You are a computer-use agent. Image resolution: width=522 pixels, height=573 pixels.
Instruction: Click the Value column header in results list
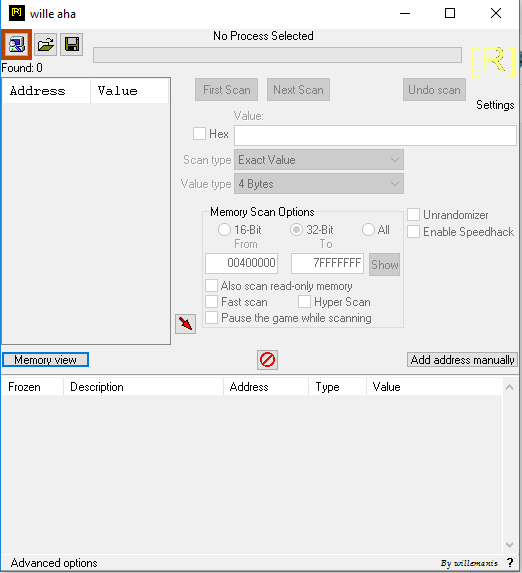click(x=129, y=91)
